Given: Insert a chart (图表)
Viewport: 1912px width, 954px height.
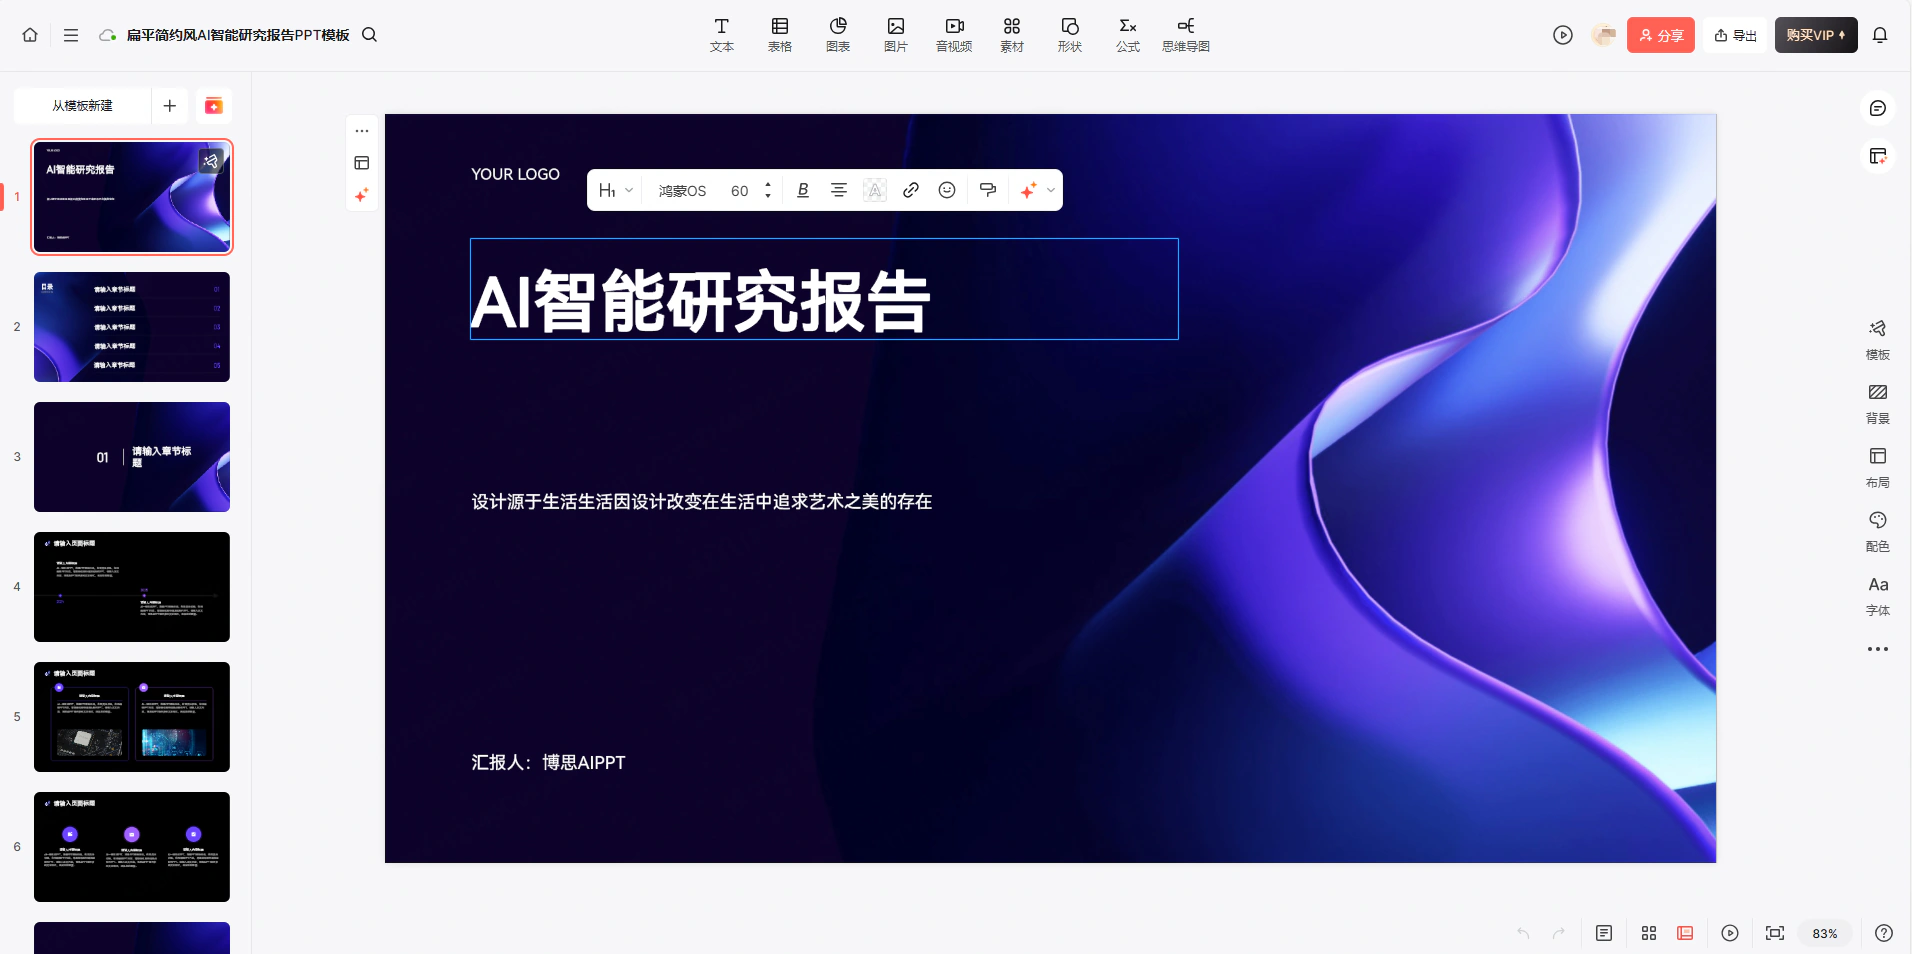Looking at the screenshot, I should point(838,35).
